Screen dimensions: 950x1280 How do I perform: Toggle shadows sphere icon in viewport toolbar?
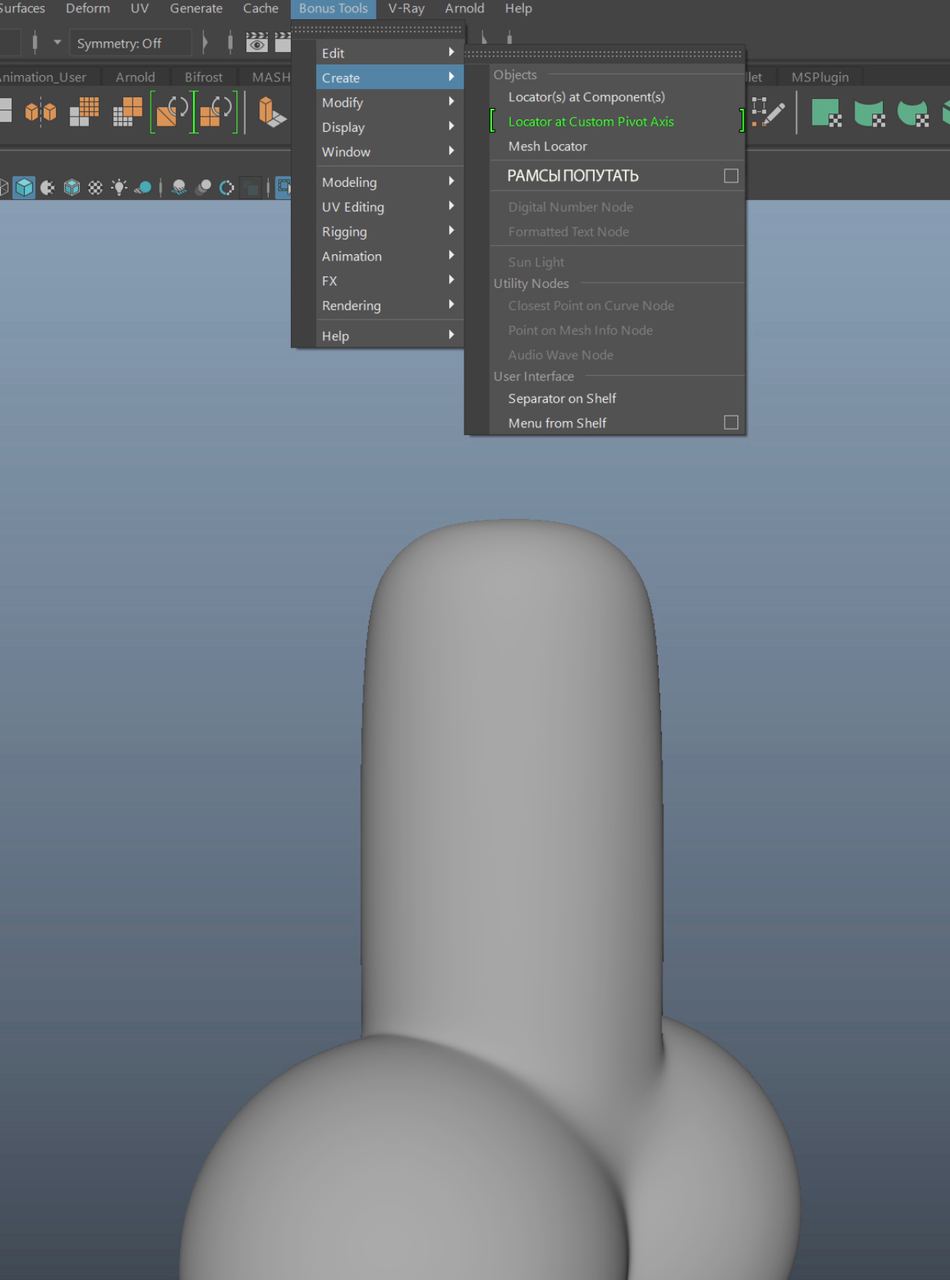[x=143, y=187]
